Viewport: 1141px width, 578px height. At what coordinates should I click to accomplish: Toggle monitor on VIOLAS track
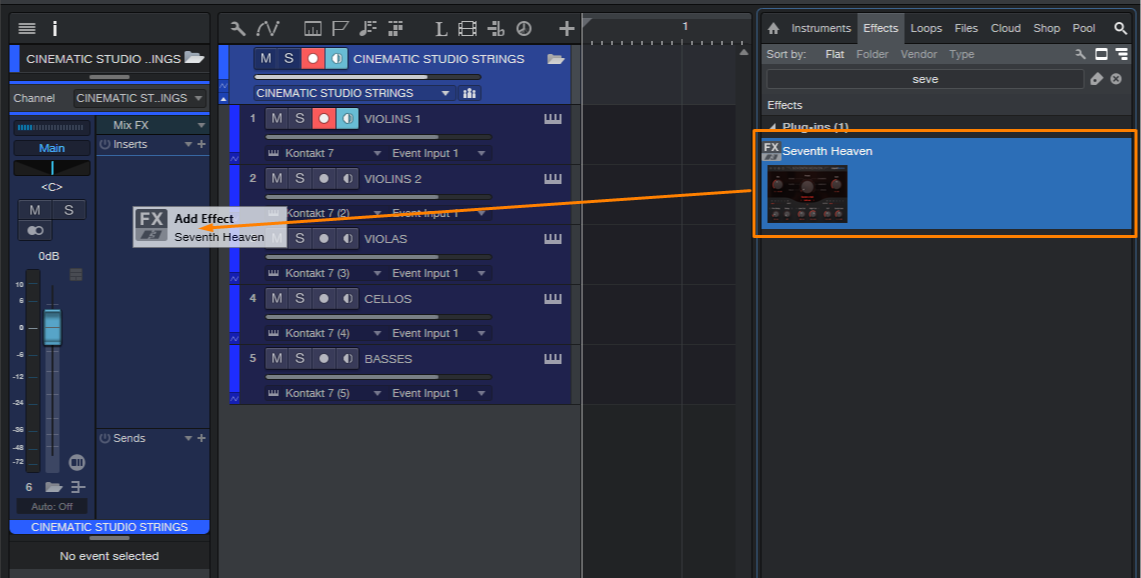(x=348, y=239)
